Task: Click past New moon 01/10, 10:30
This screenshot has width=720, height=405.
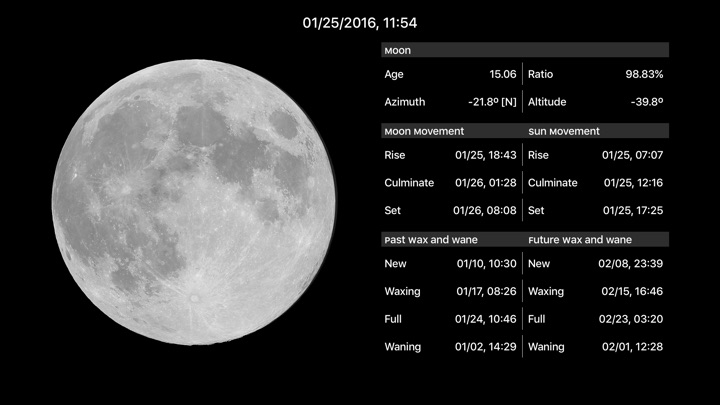Action: (x=486, y=264)
